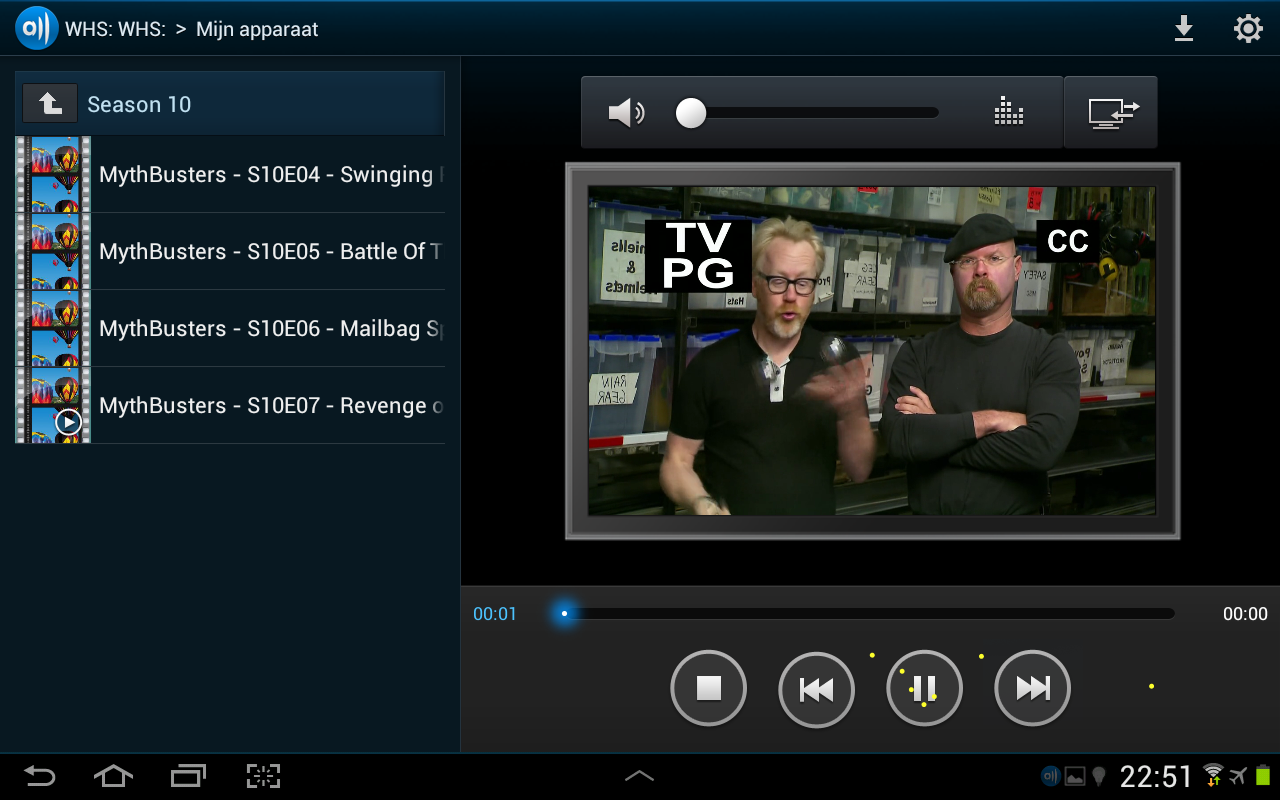Tap the total duration 00:00
This screenshot has height=800, width=1280.
pyautogui.click(x=1245, y=614)
